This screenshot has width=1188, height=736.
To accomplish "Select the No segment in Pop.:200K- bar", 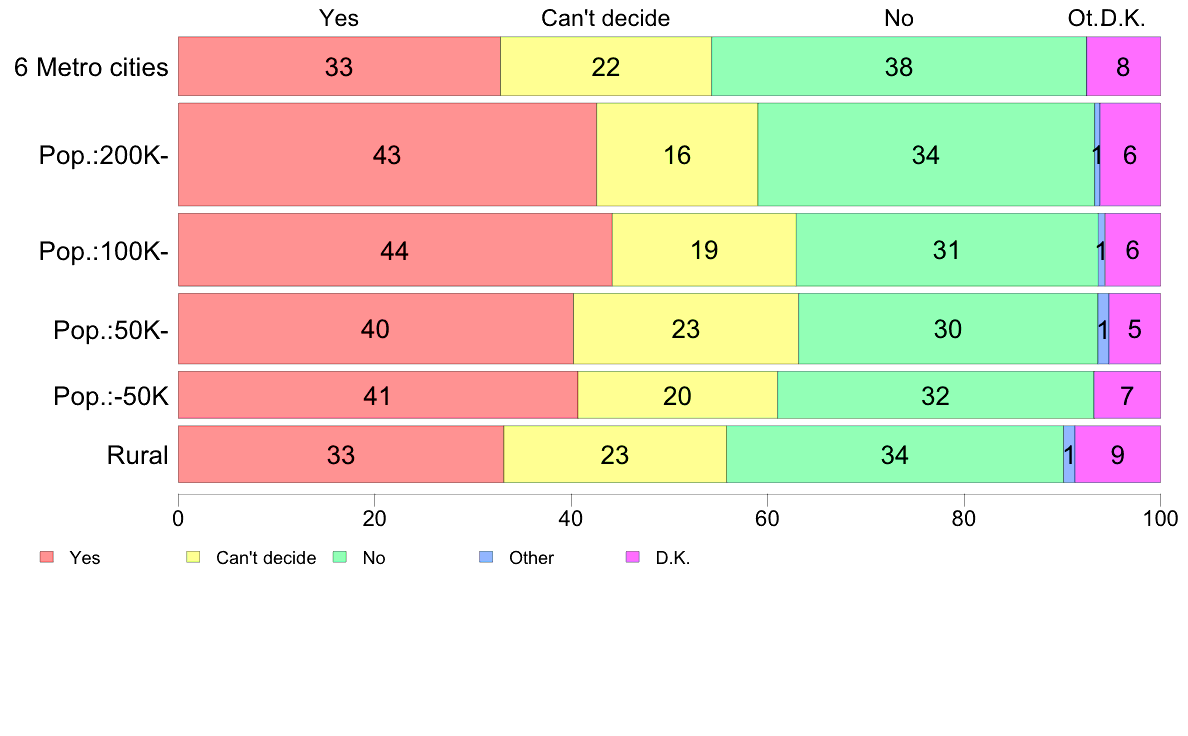I will tap(925, 155).
